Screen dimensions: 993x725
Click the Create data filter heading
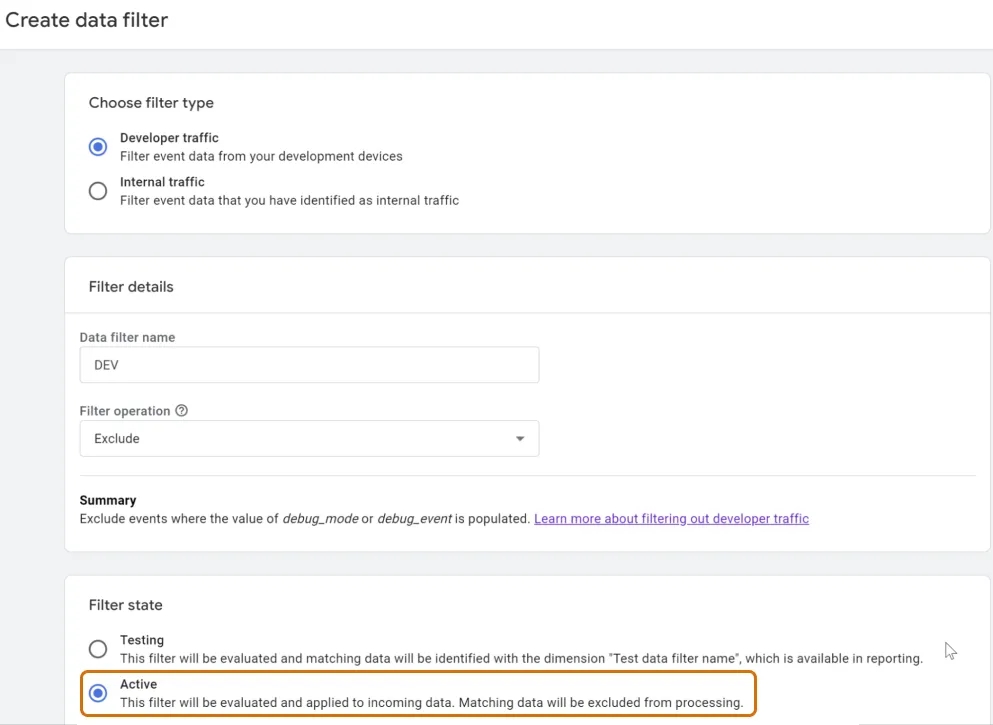point(87,20)
